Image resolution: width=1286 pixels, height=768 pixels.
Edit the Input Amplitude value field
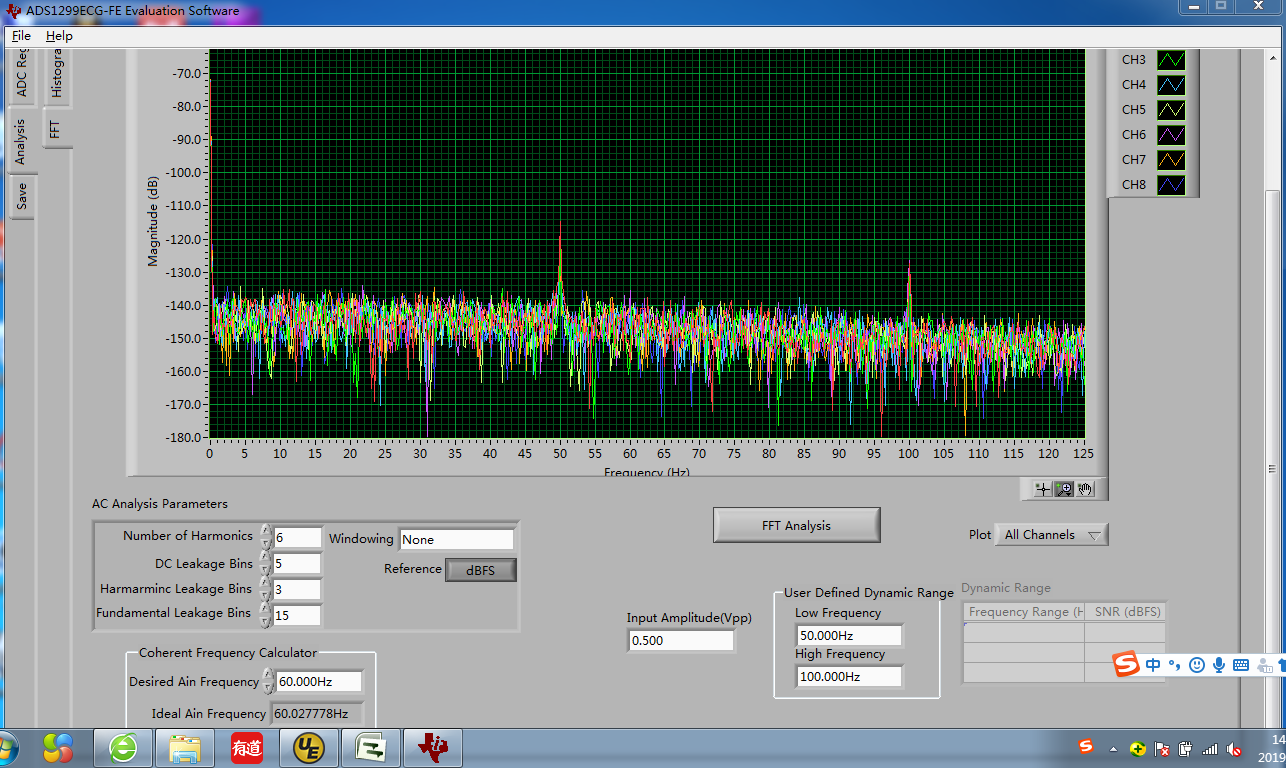[x=680, y=640]
